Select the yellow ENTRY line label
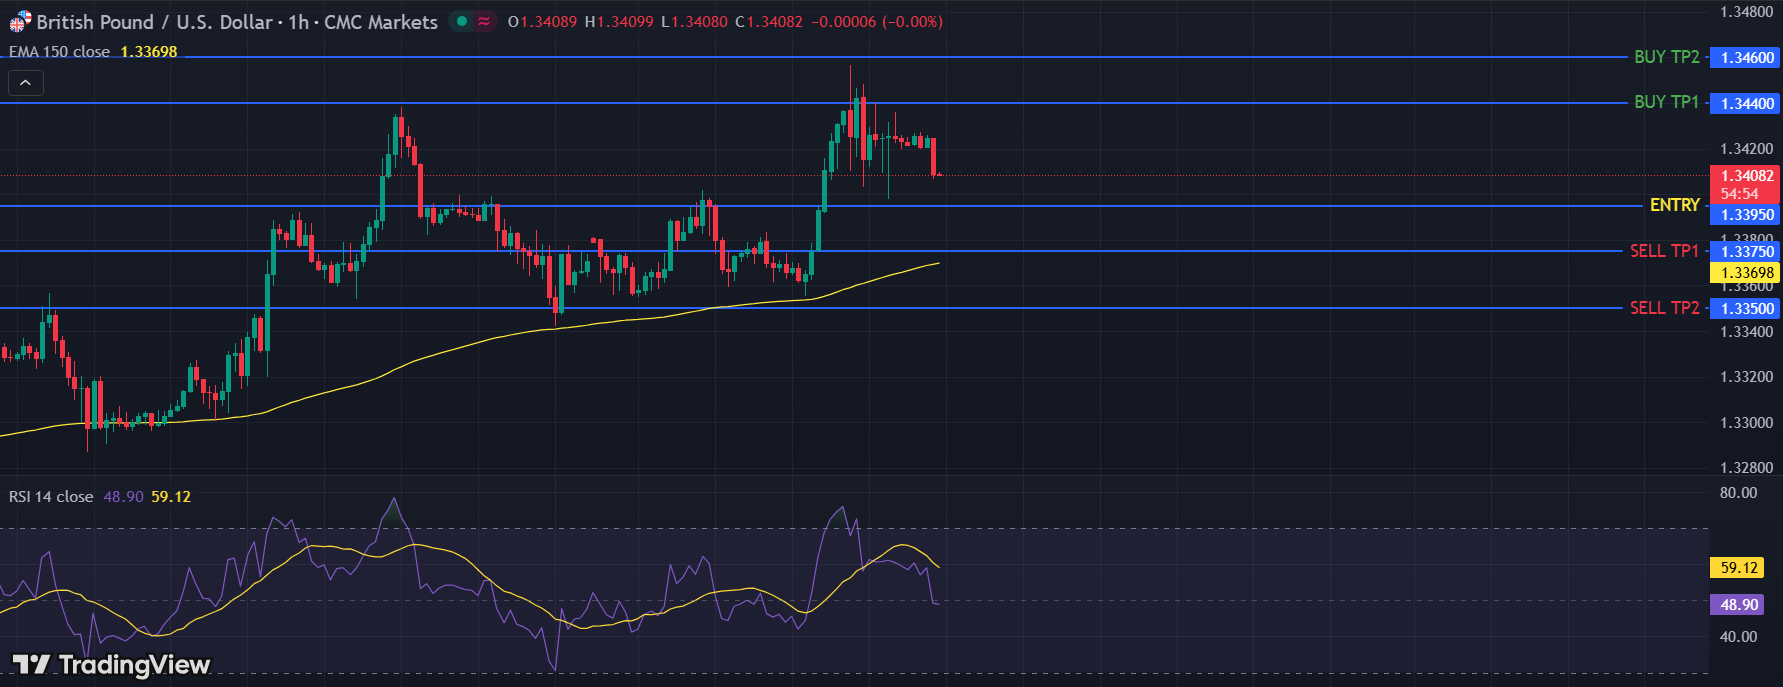Screen dimensions: 1783x687 tap(1674, 205)
